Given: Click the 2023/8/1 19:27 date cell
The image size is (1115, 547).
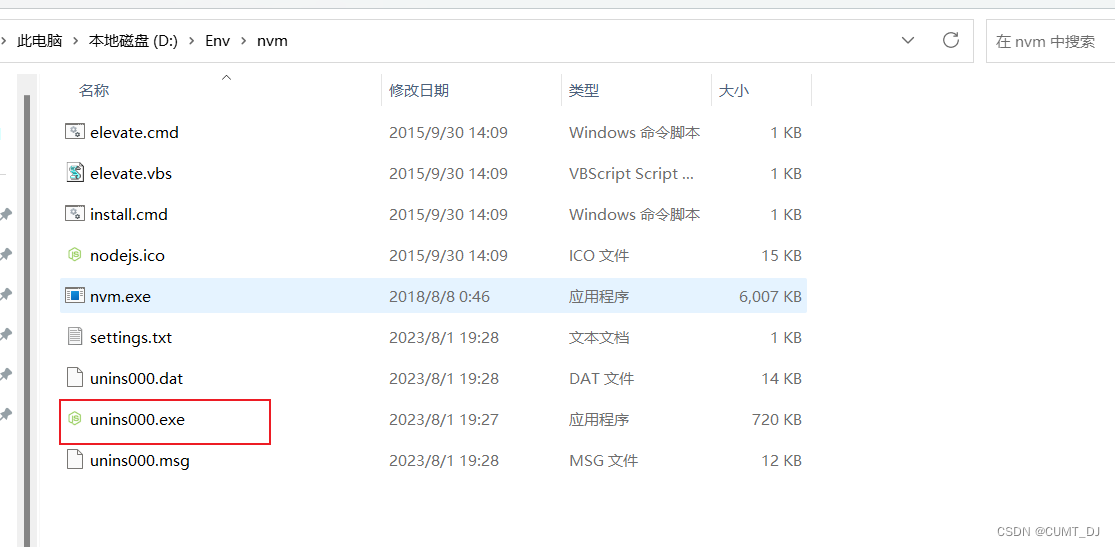Looking at the screenshot, I should tap(444, 420).
